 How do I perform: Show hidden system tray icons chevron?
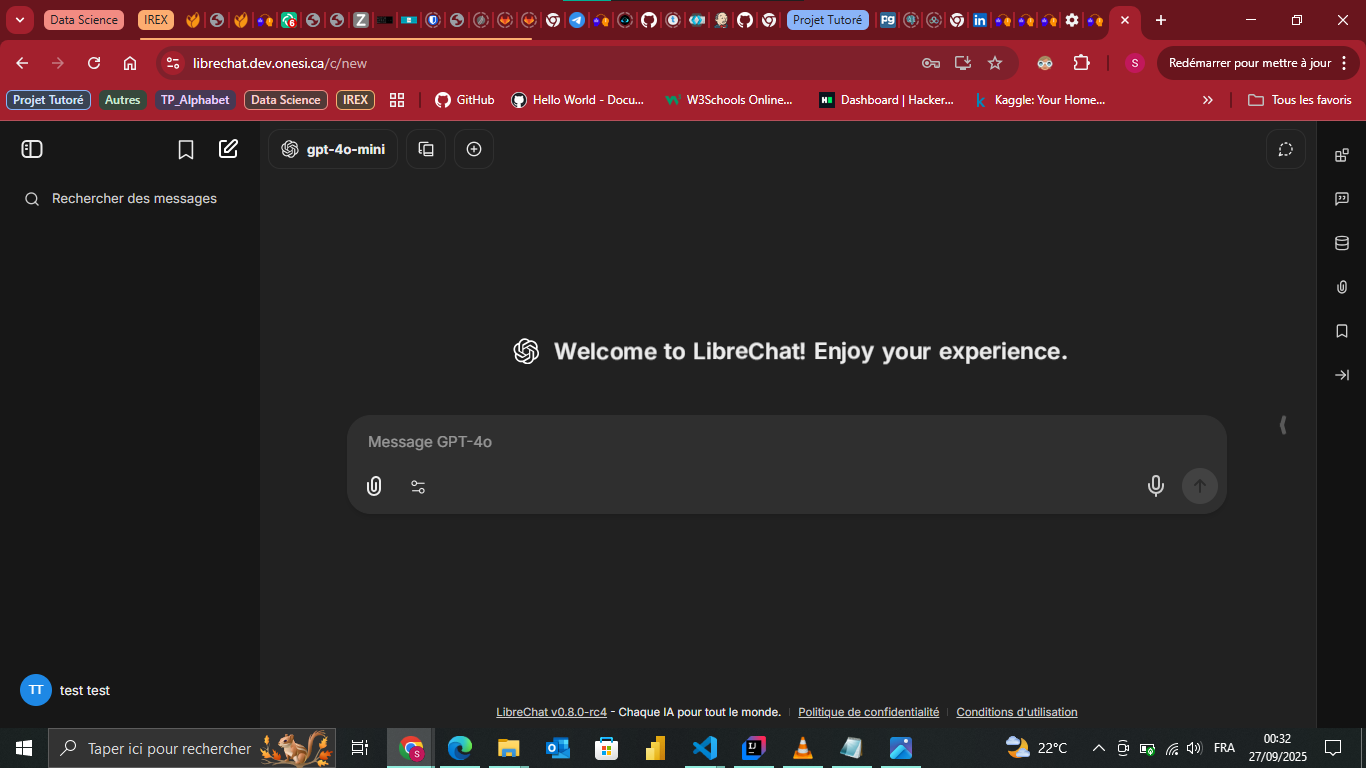[1098, 748]
